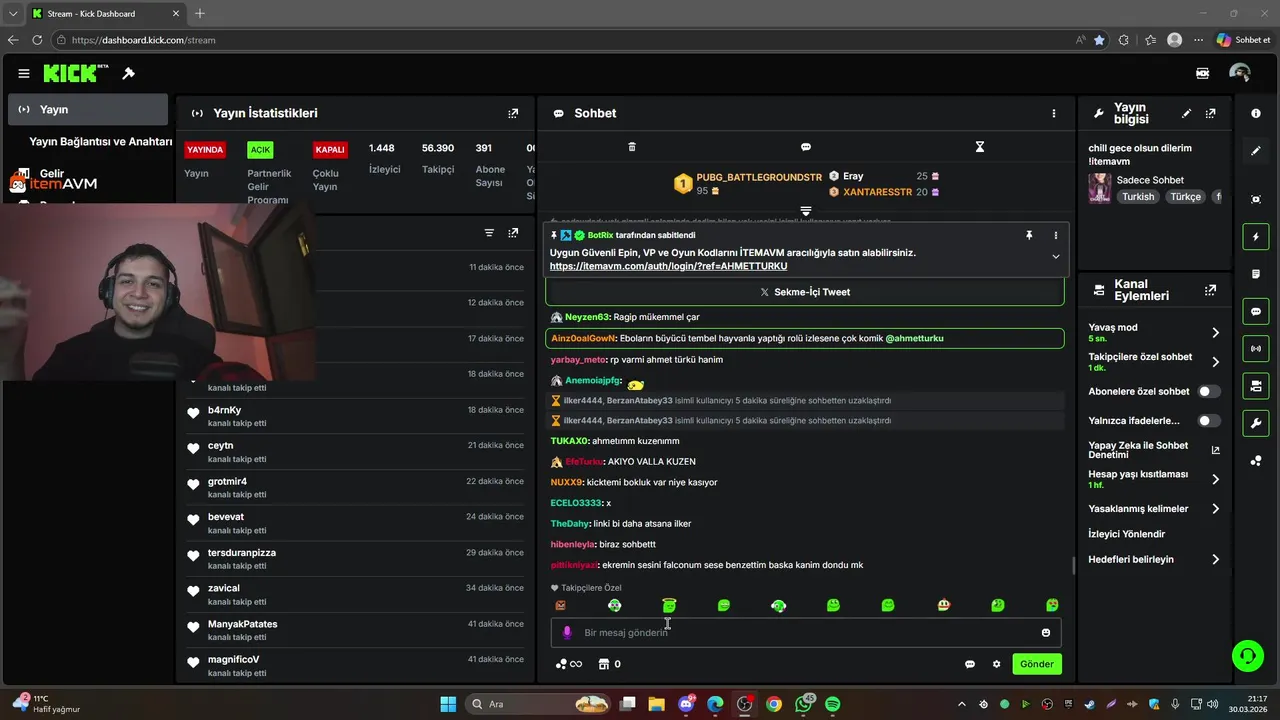Pop out the activity feed panel
Screen dimensions: 1280x720
click(x=513, y=233)
